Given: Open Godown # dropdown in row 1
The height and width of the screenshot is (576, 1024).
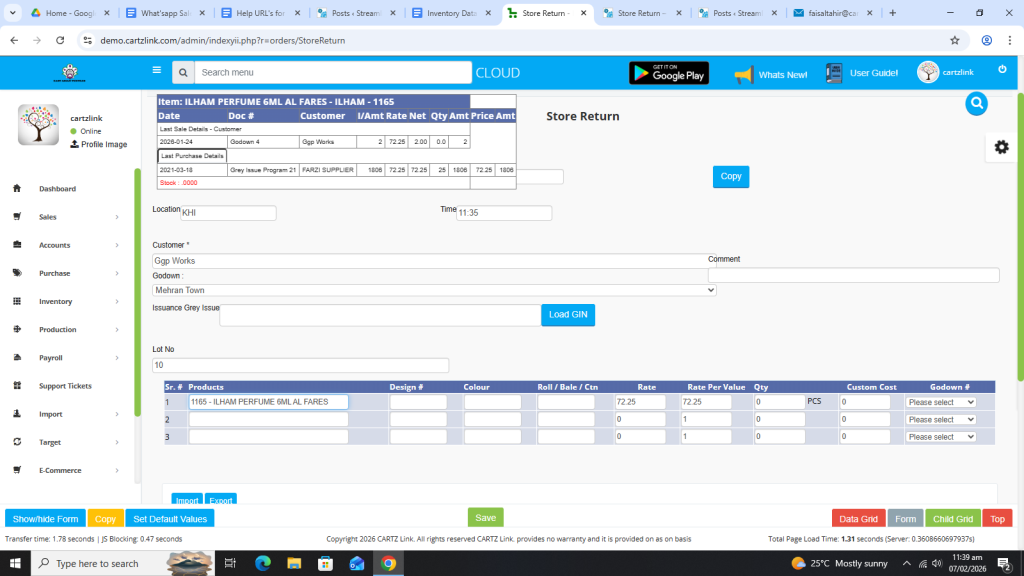Looking at the screenshot, I should point(940,402).
